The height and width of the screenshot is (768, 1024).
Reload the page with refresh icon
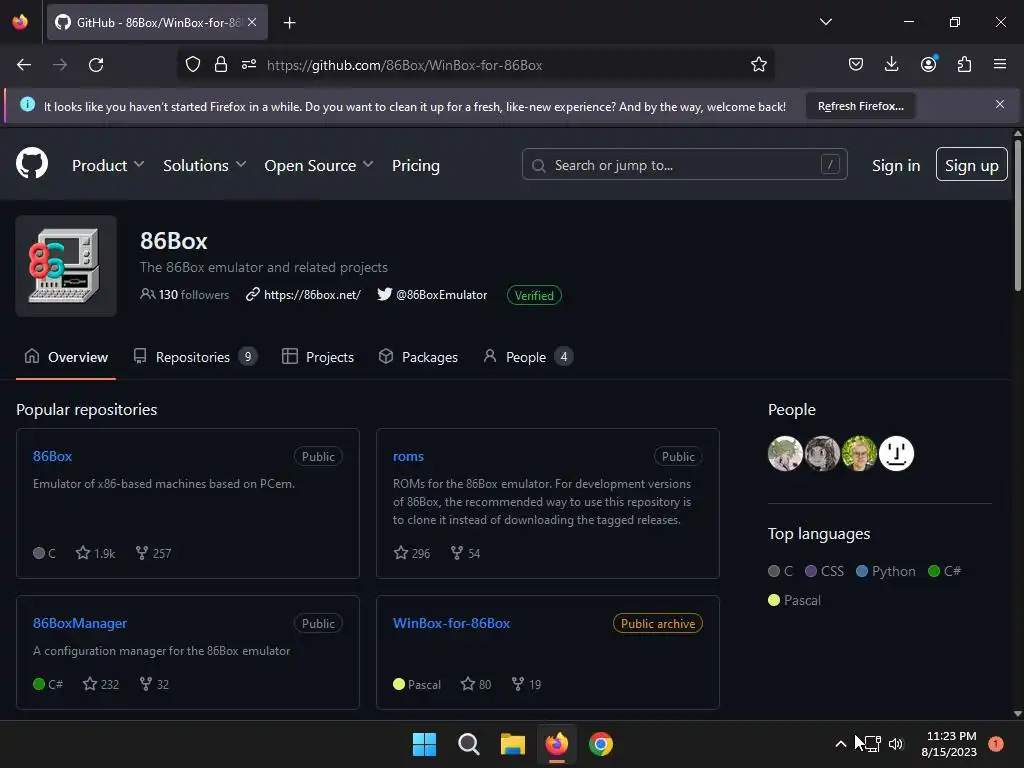tap(96, 65)
